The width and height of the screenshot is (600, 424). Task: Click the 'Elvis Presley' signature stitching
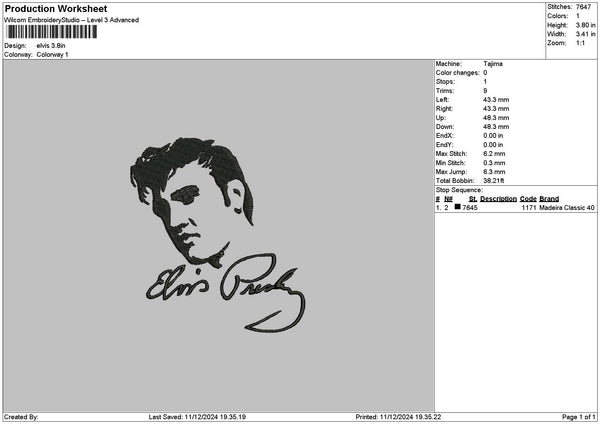pos(226,293)
